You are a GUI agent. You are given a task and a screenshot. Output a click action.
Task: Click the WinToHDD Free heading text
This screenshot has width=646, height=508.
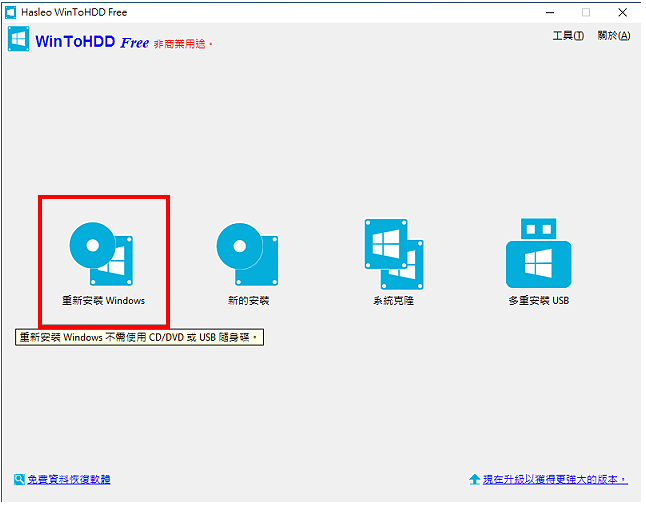point(92,42)
